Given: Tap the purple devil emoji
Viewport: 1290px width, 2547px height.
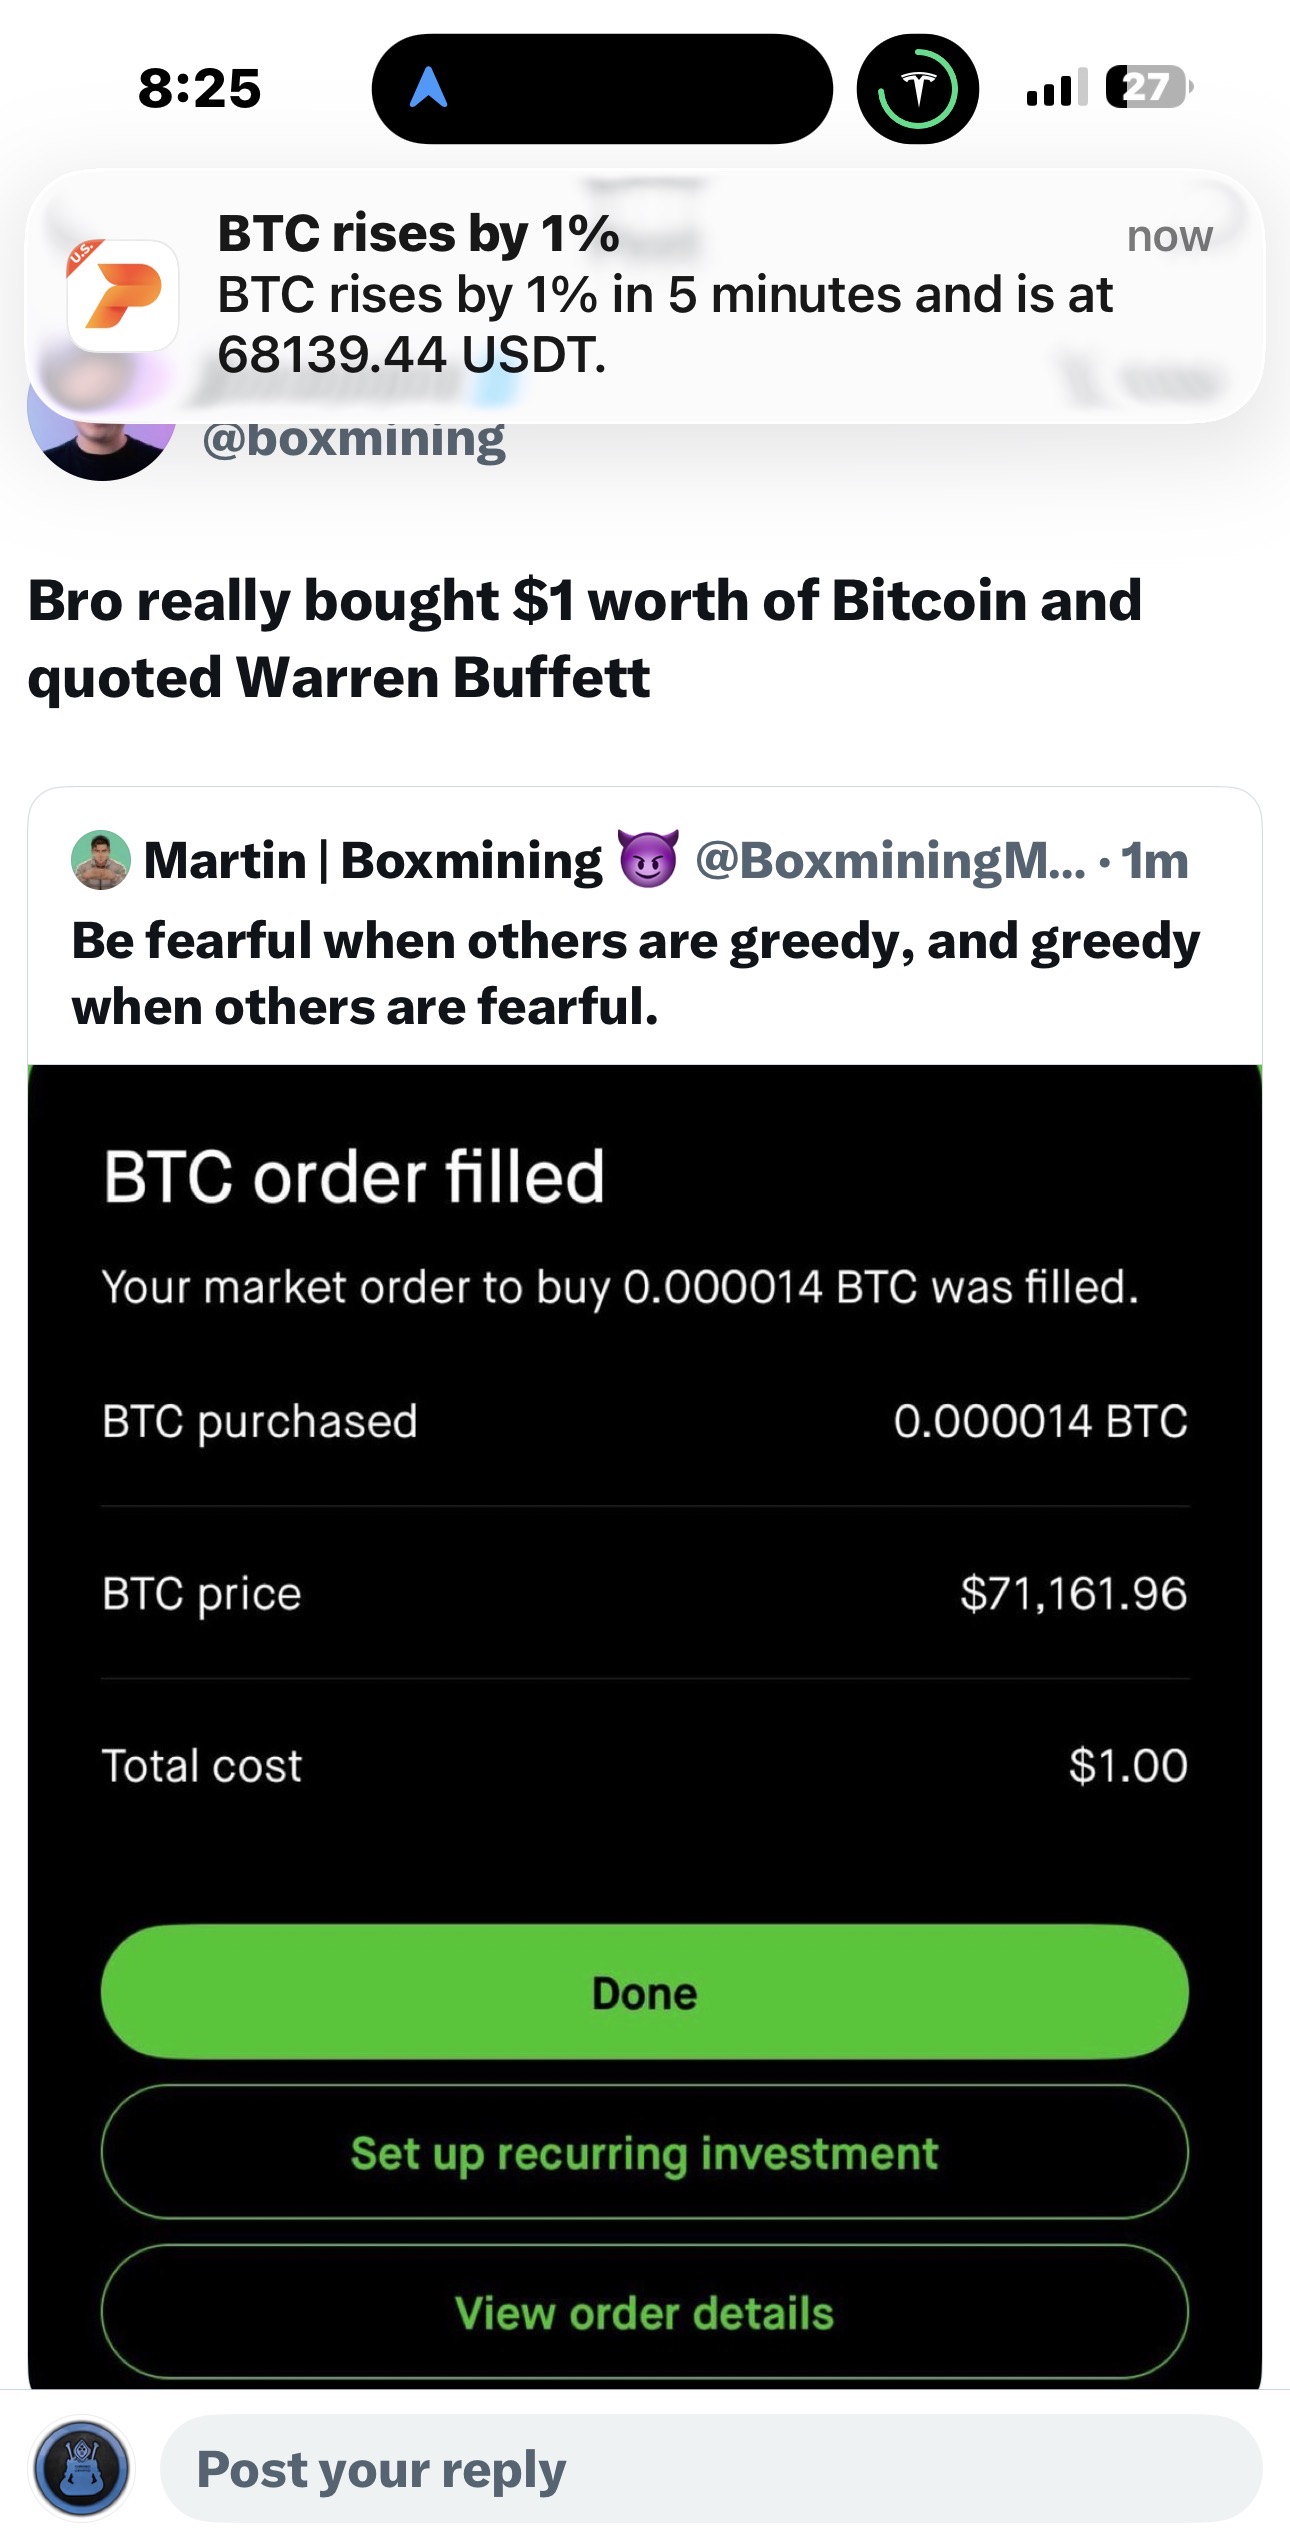Looking at the screenshot, I should pyautogui.click(x=649, y=859).
